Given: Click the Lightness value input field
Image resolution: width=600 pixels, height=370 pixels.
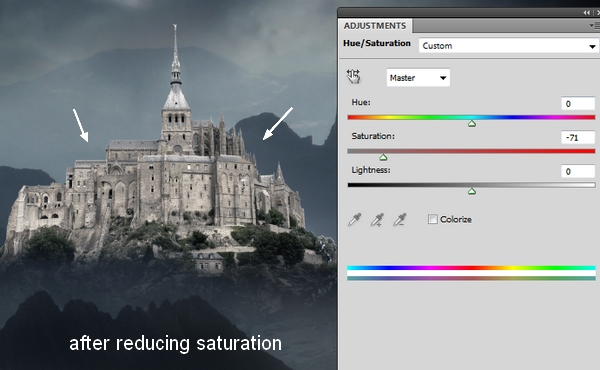Looking at the screenshot, I should click(578, 171).
